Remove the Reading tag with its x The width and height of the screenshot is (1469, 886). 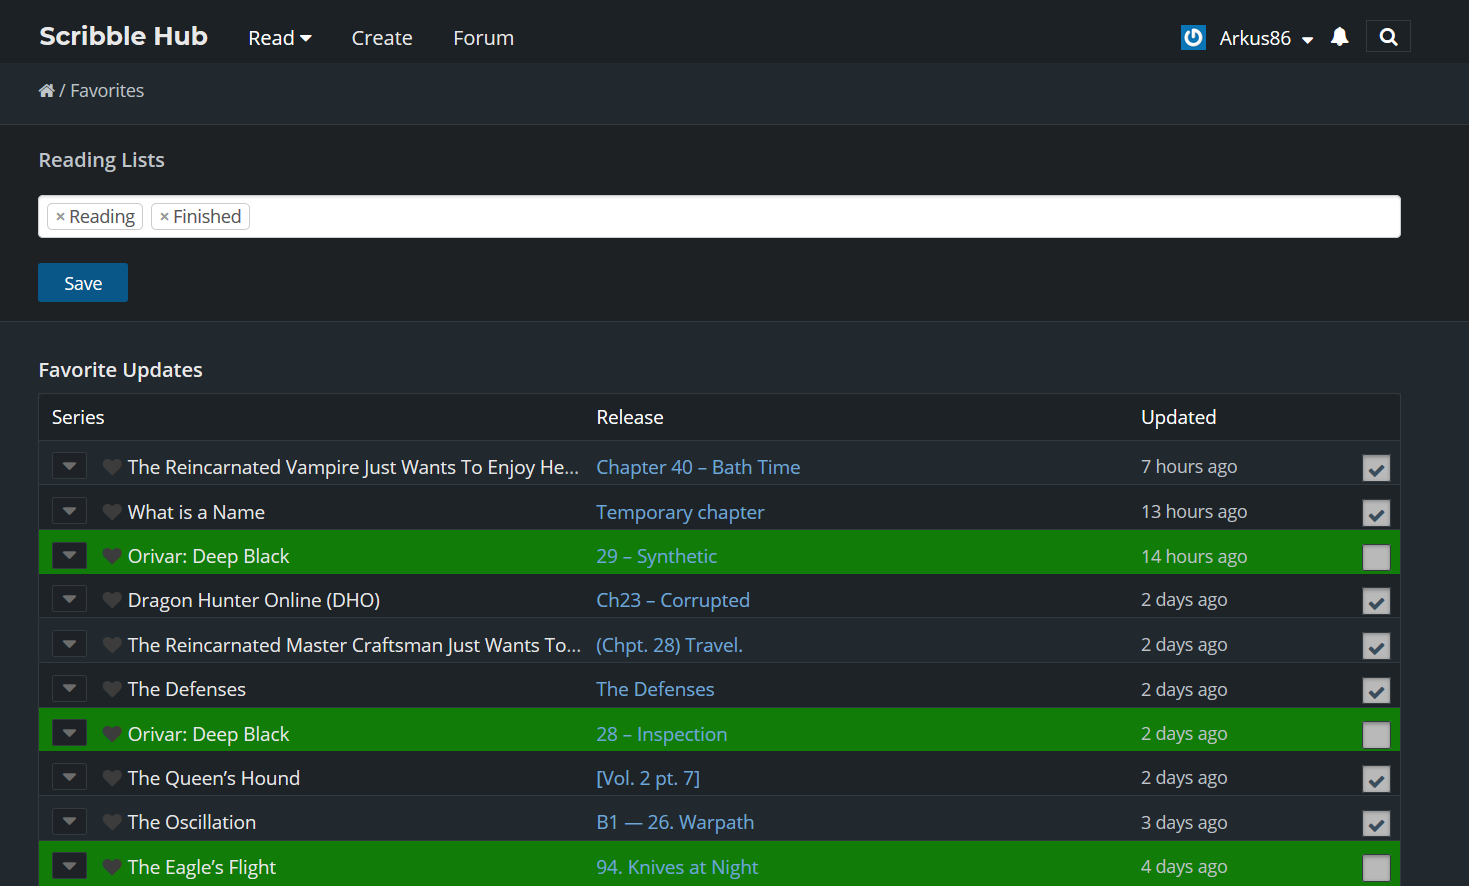coord(60,217)
